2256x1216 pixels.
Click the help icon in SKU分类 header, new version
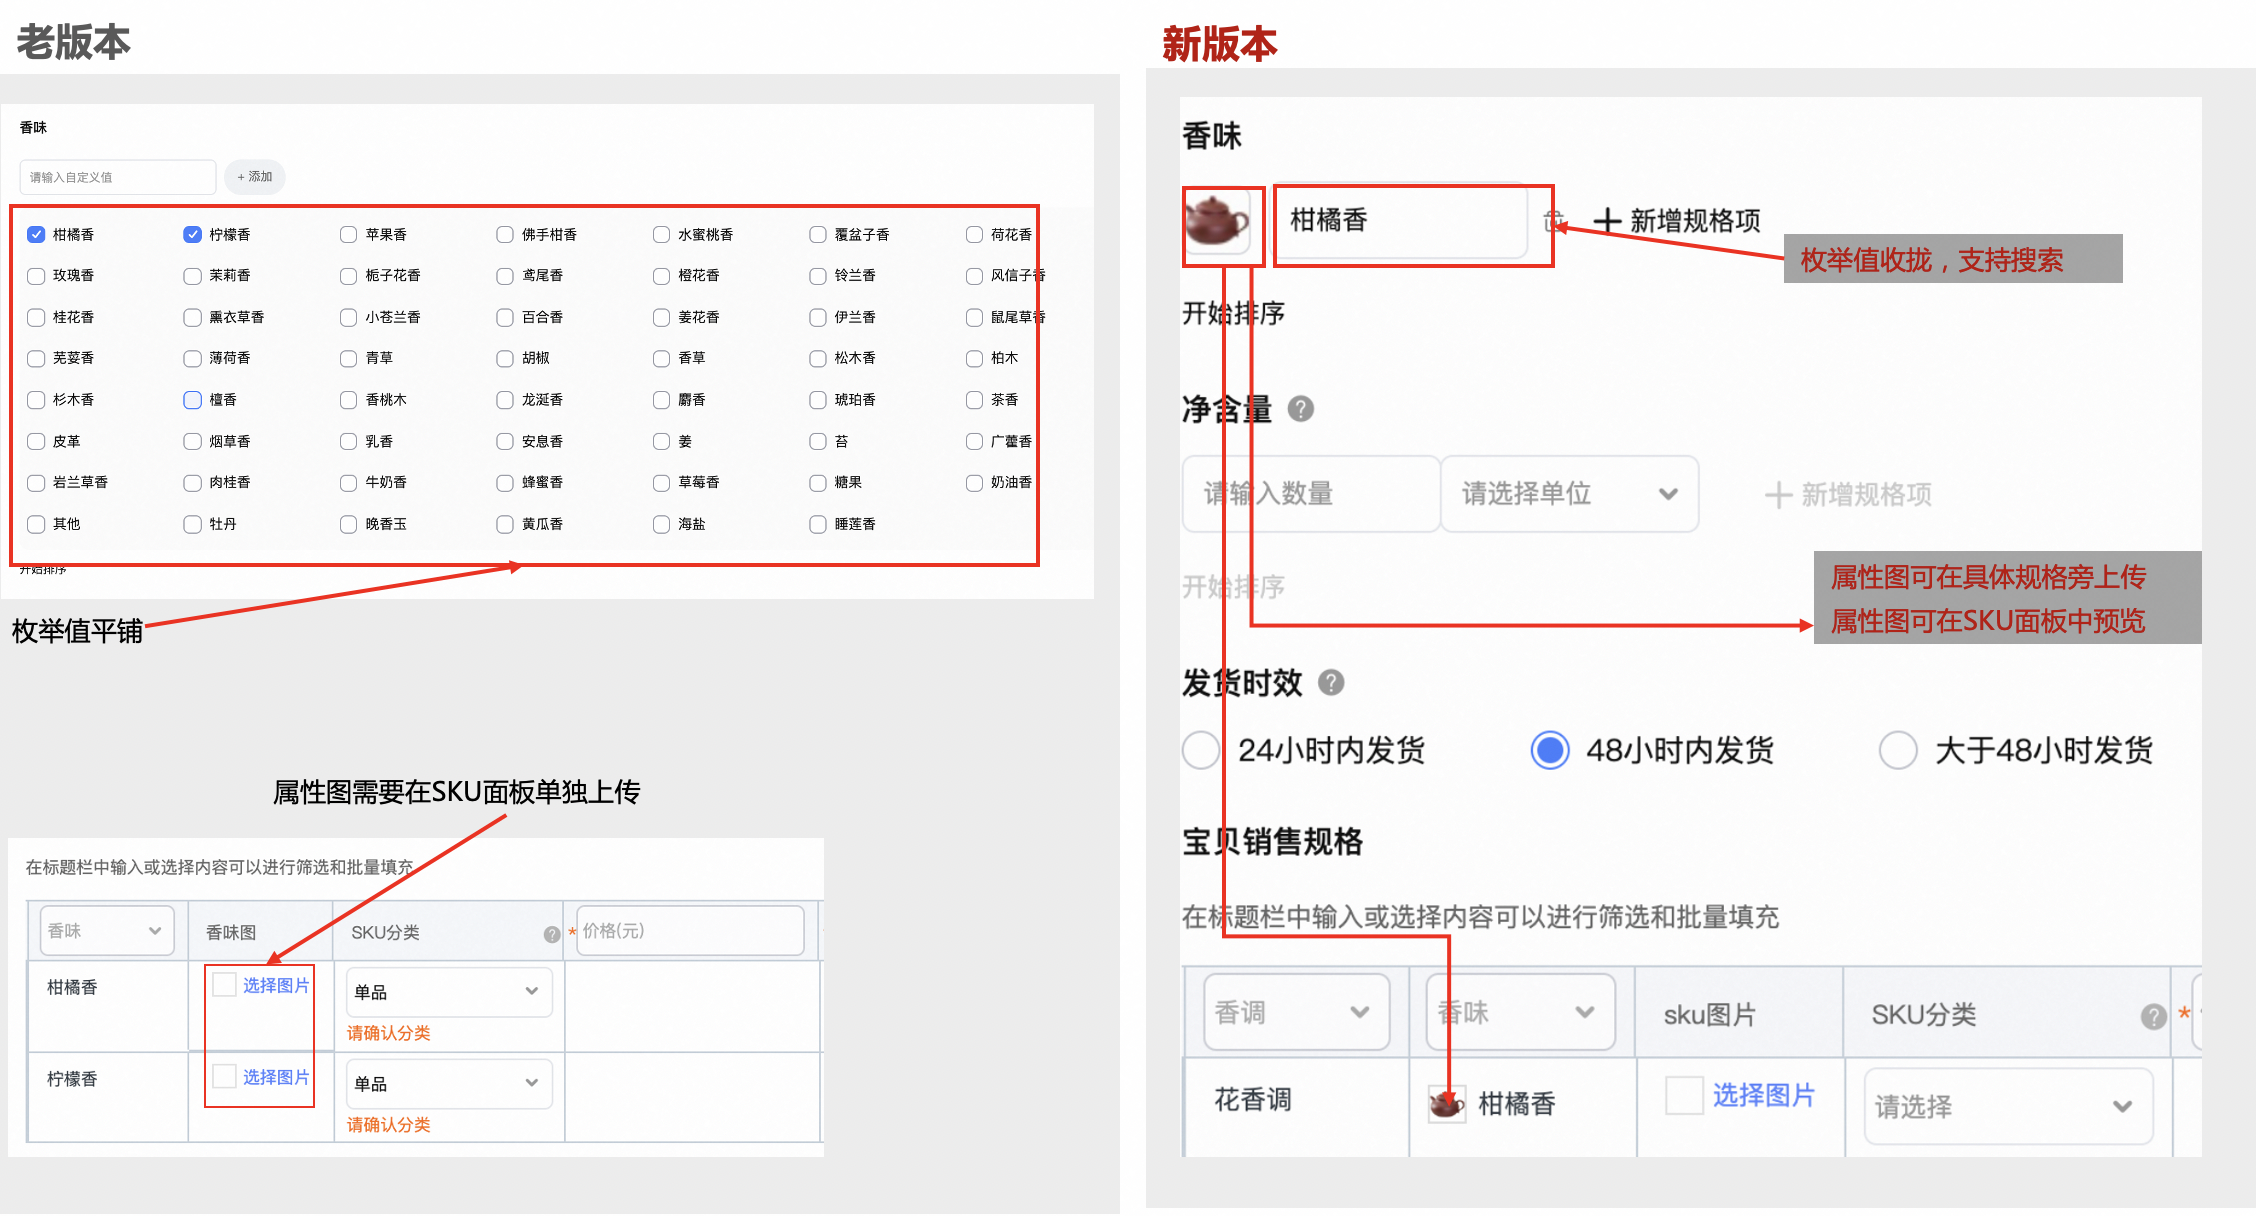click(2153, 1016)
